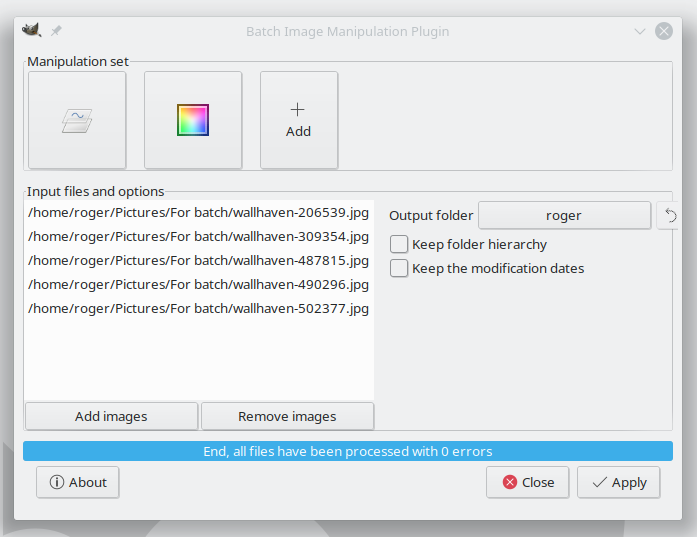Viewport: 697px width, 537px height.
Task: Open the roger output folder chooser
Action: coord(564,215)
